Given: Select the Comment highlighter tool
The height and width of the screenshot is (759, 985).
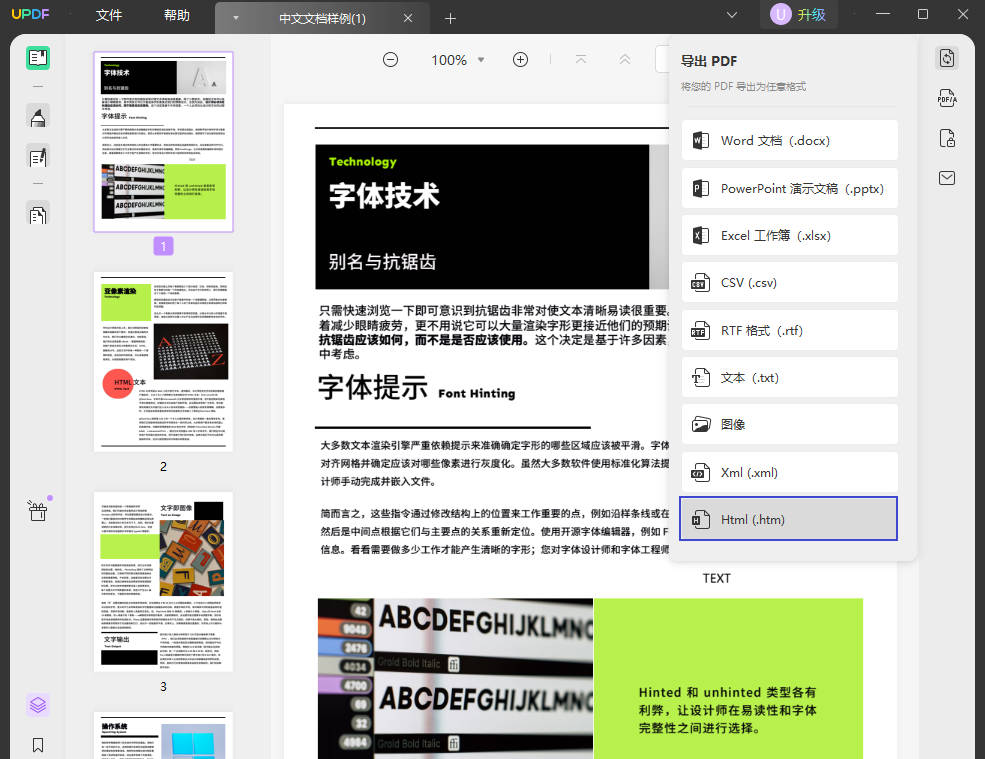Looking at the screenshot, I should [x=38, y=117].
